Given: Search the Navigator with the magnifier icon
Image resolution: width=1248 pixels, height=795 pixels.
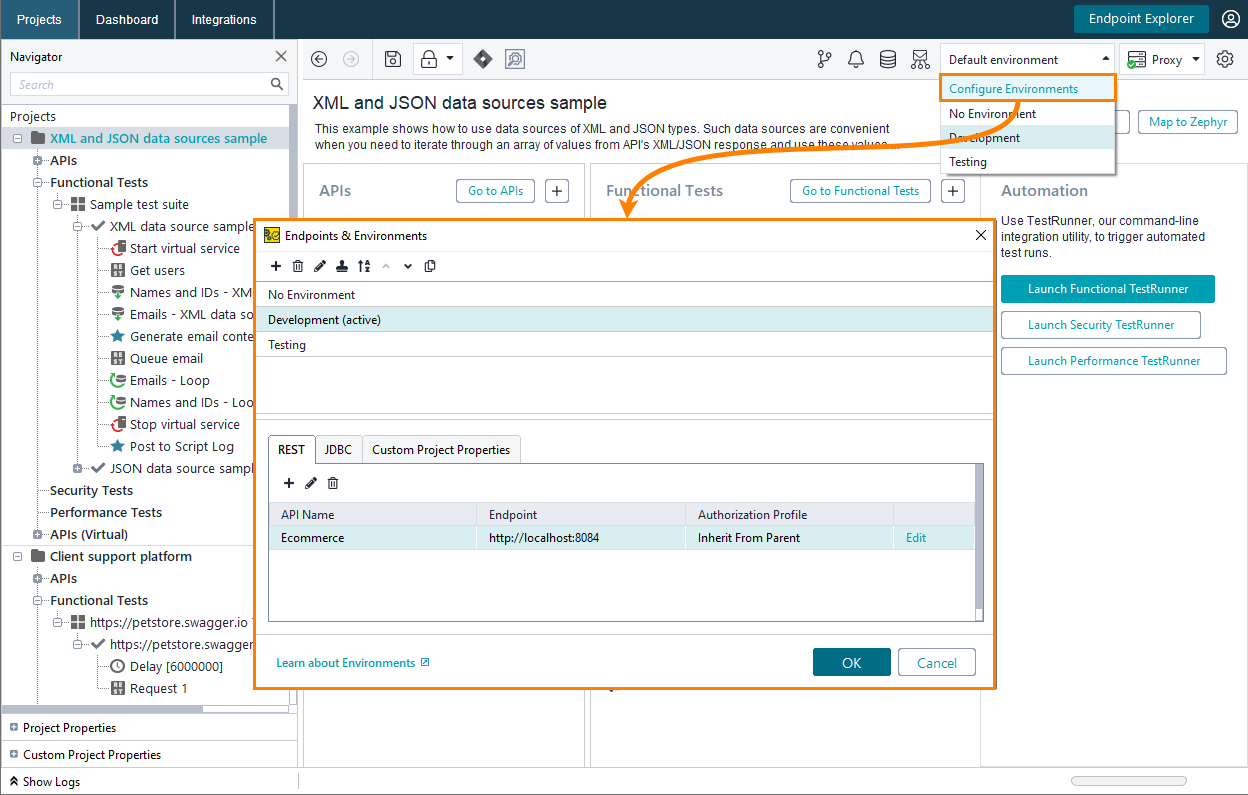Looking at the screenshot, I should pyautogui.click(x=277, y=85).
